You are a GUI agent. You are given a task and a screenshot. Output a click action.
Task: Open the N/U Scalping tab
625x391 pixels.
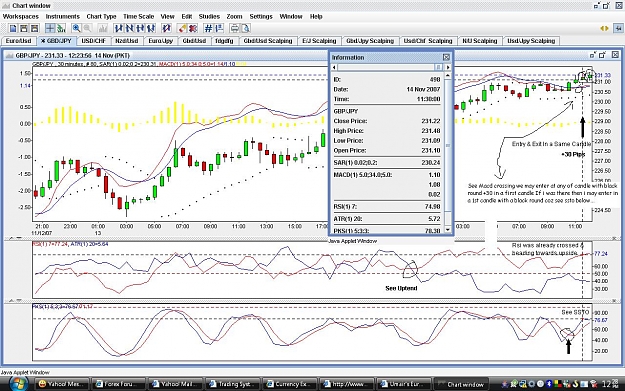pos(480,41)
